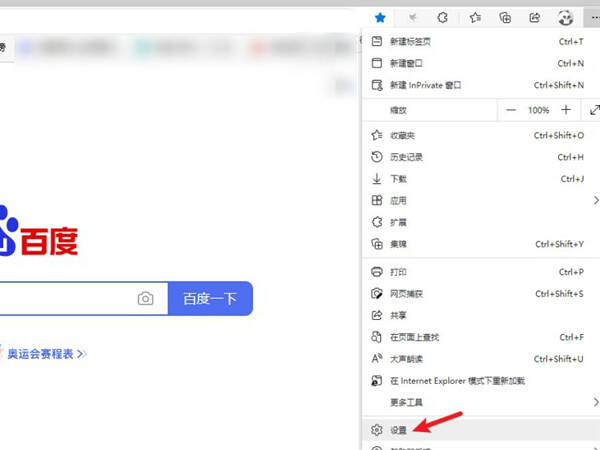
Task: Open 集锦 menu entry
Action: [481, 244]
